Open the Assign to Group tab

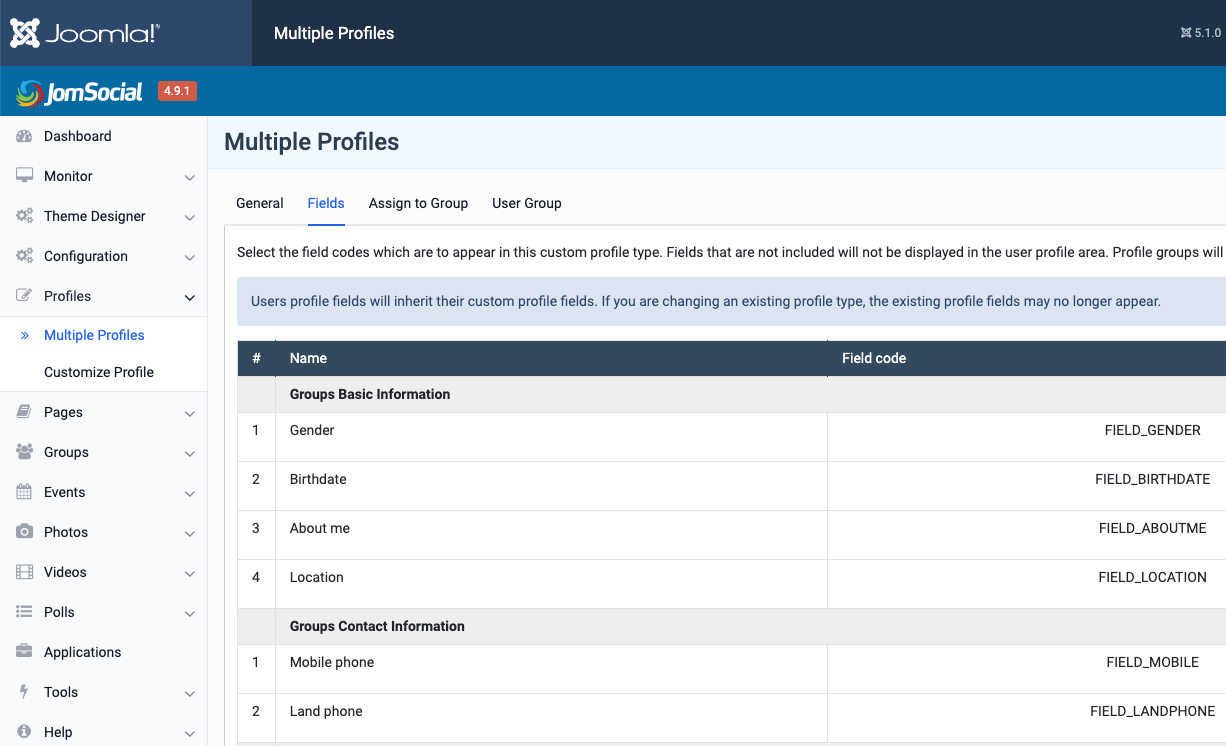point(418,203)
